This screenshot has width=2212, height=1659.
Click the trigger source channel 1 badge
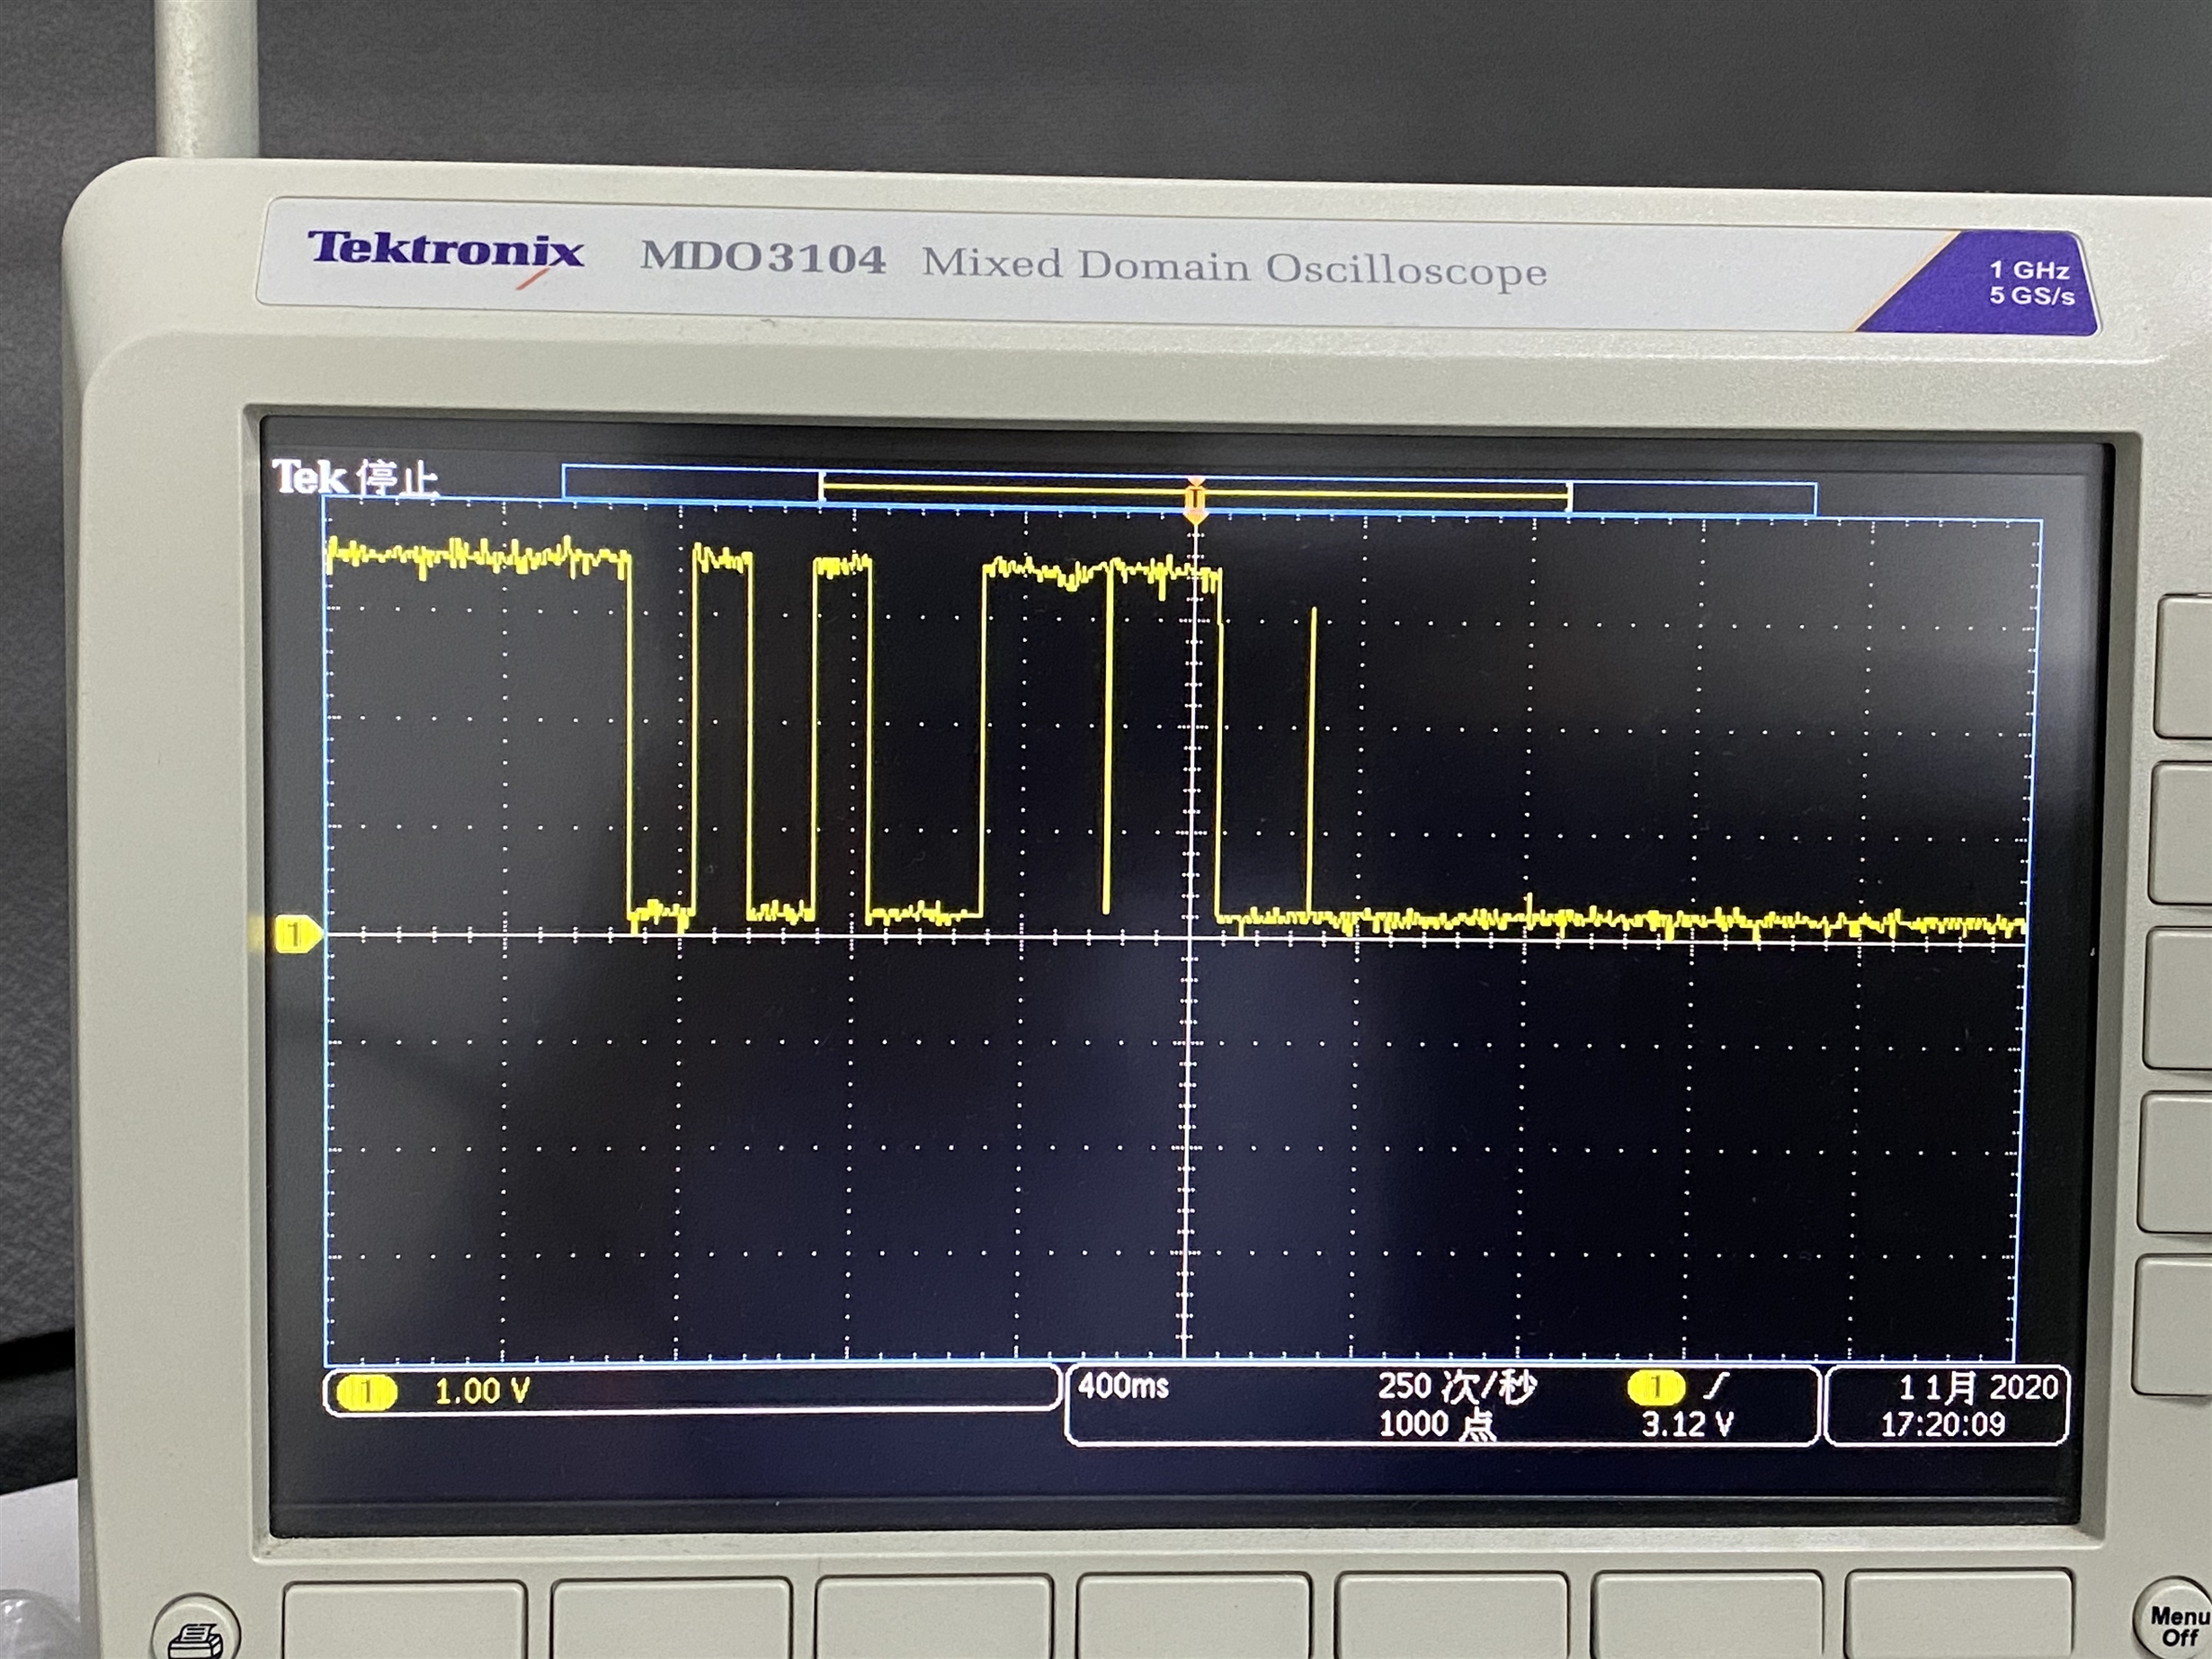1655,1388
